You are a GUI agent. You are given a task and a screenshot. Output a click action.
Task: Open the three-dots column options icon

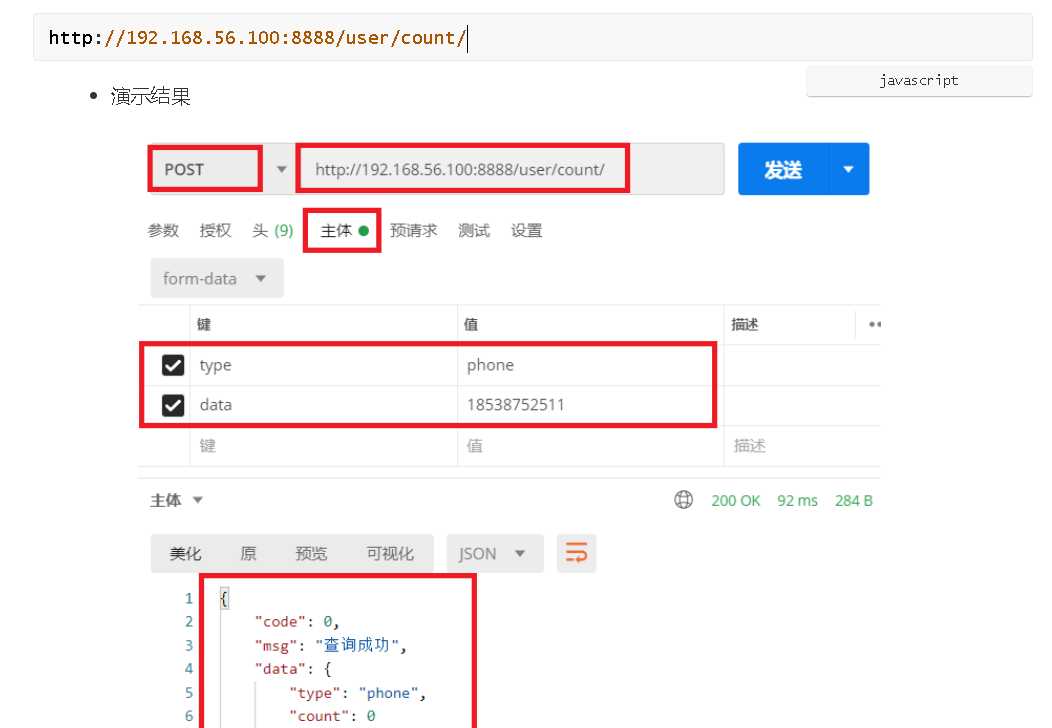click(x=874, y=324)
